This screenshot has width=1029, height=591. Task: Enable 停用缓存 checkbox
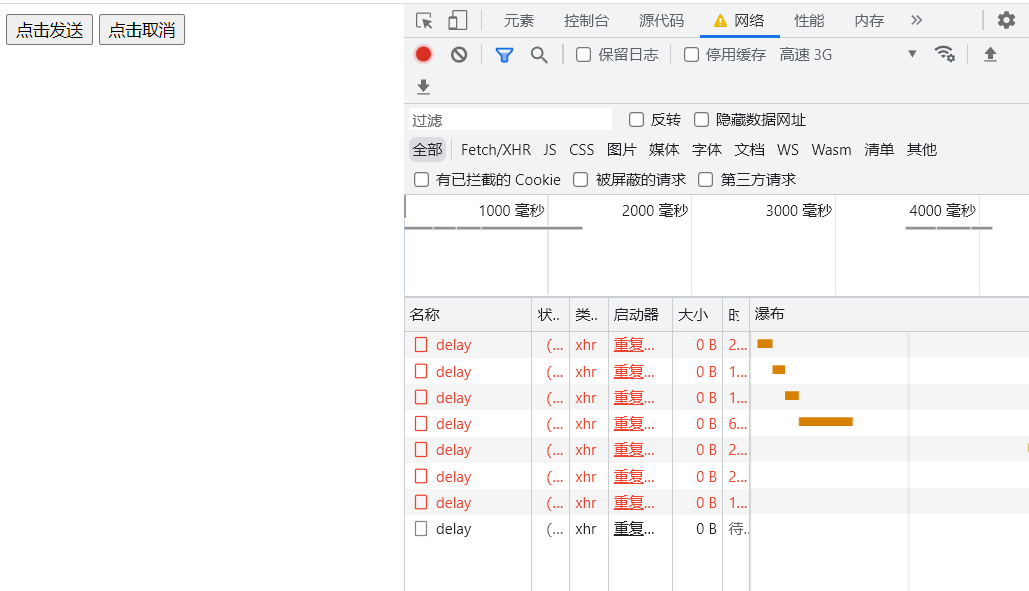(x=690, y=55)
